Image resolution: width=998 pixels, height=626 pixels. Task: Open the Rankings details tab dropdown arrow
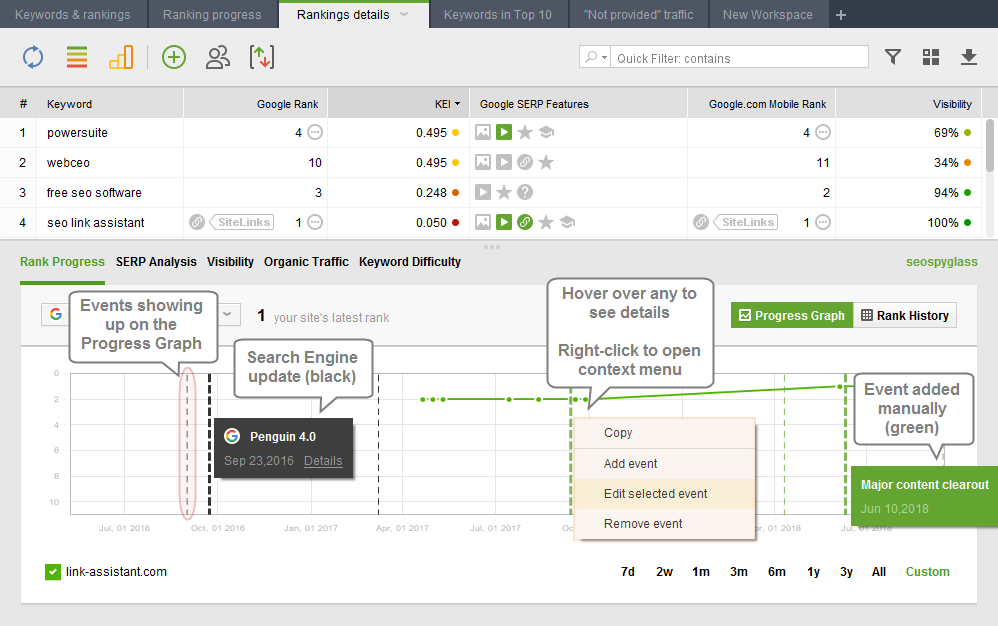[x=404, y=14]
